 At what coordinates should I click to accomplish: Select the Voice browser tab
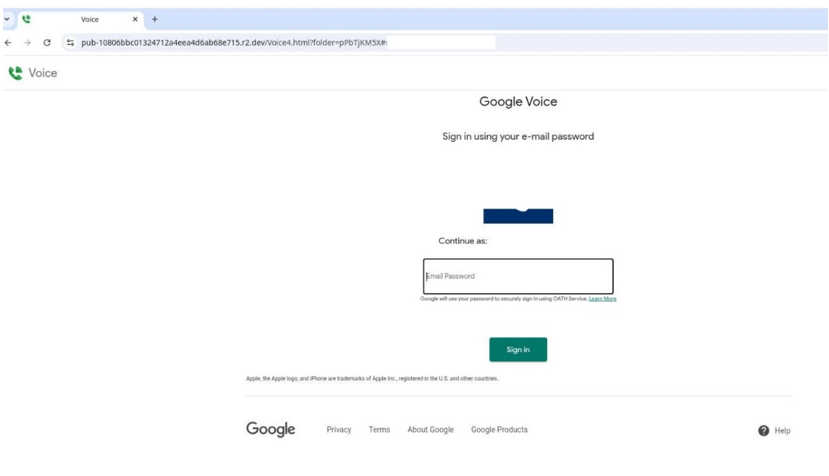(x=90, y=19)
